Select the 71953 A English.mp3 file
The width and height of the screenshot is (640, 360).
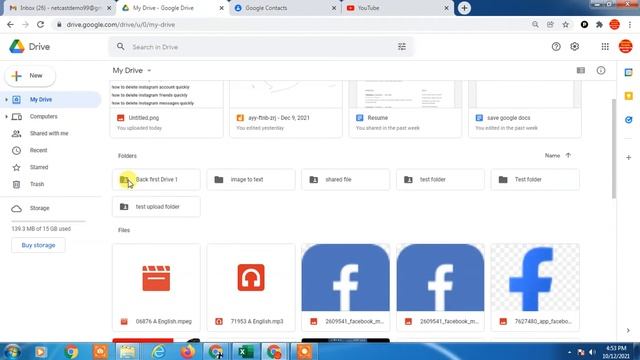click(251, 287)
